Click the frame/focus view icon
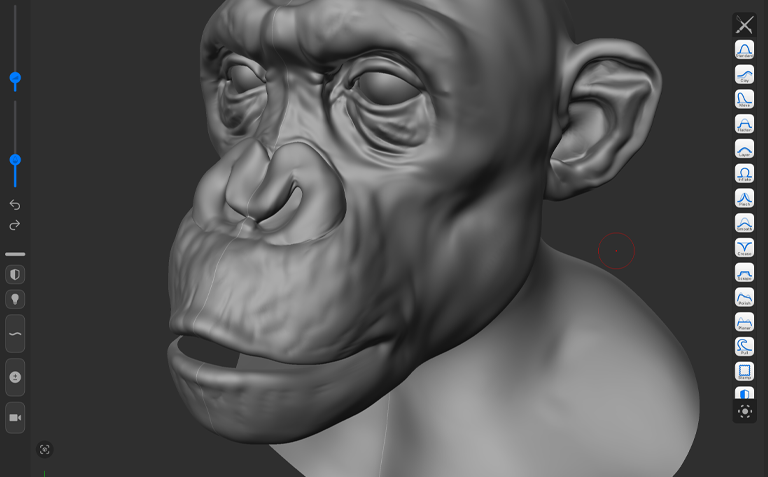Image resolution: width=768 pixels, height=477 pixels. pos(45,450)
